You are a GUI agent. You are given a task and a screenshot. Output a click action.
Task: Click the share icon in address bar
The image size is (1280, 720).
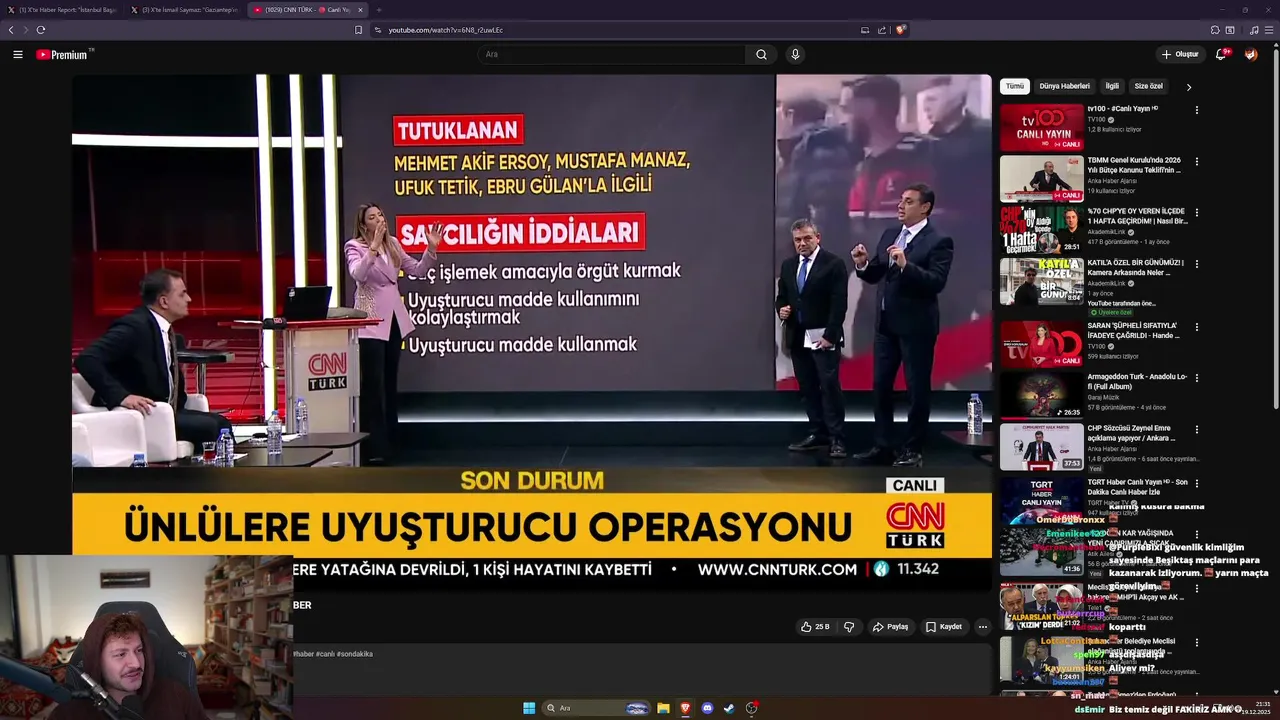click(882, 30)
